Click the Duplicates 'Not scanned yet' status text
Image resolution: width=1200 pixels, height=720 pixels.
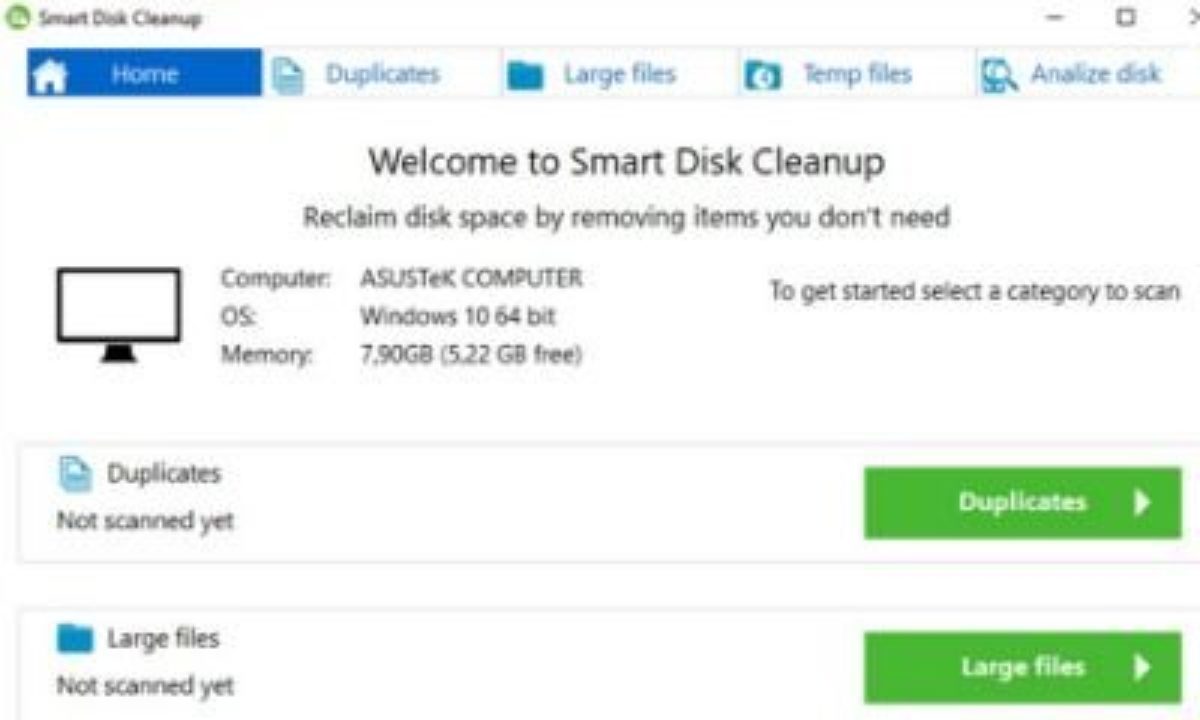pyautogui.click(x=145, y=521)
